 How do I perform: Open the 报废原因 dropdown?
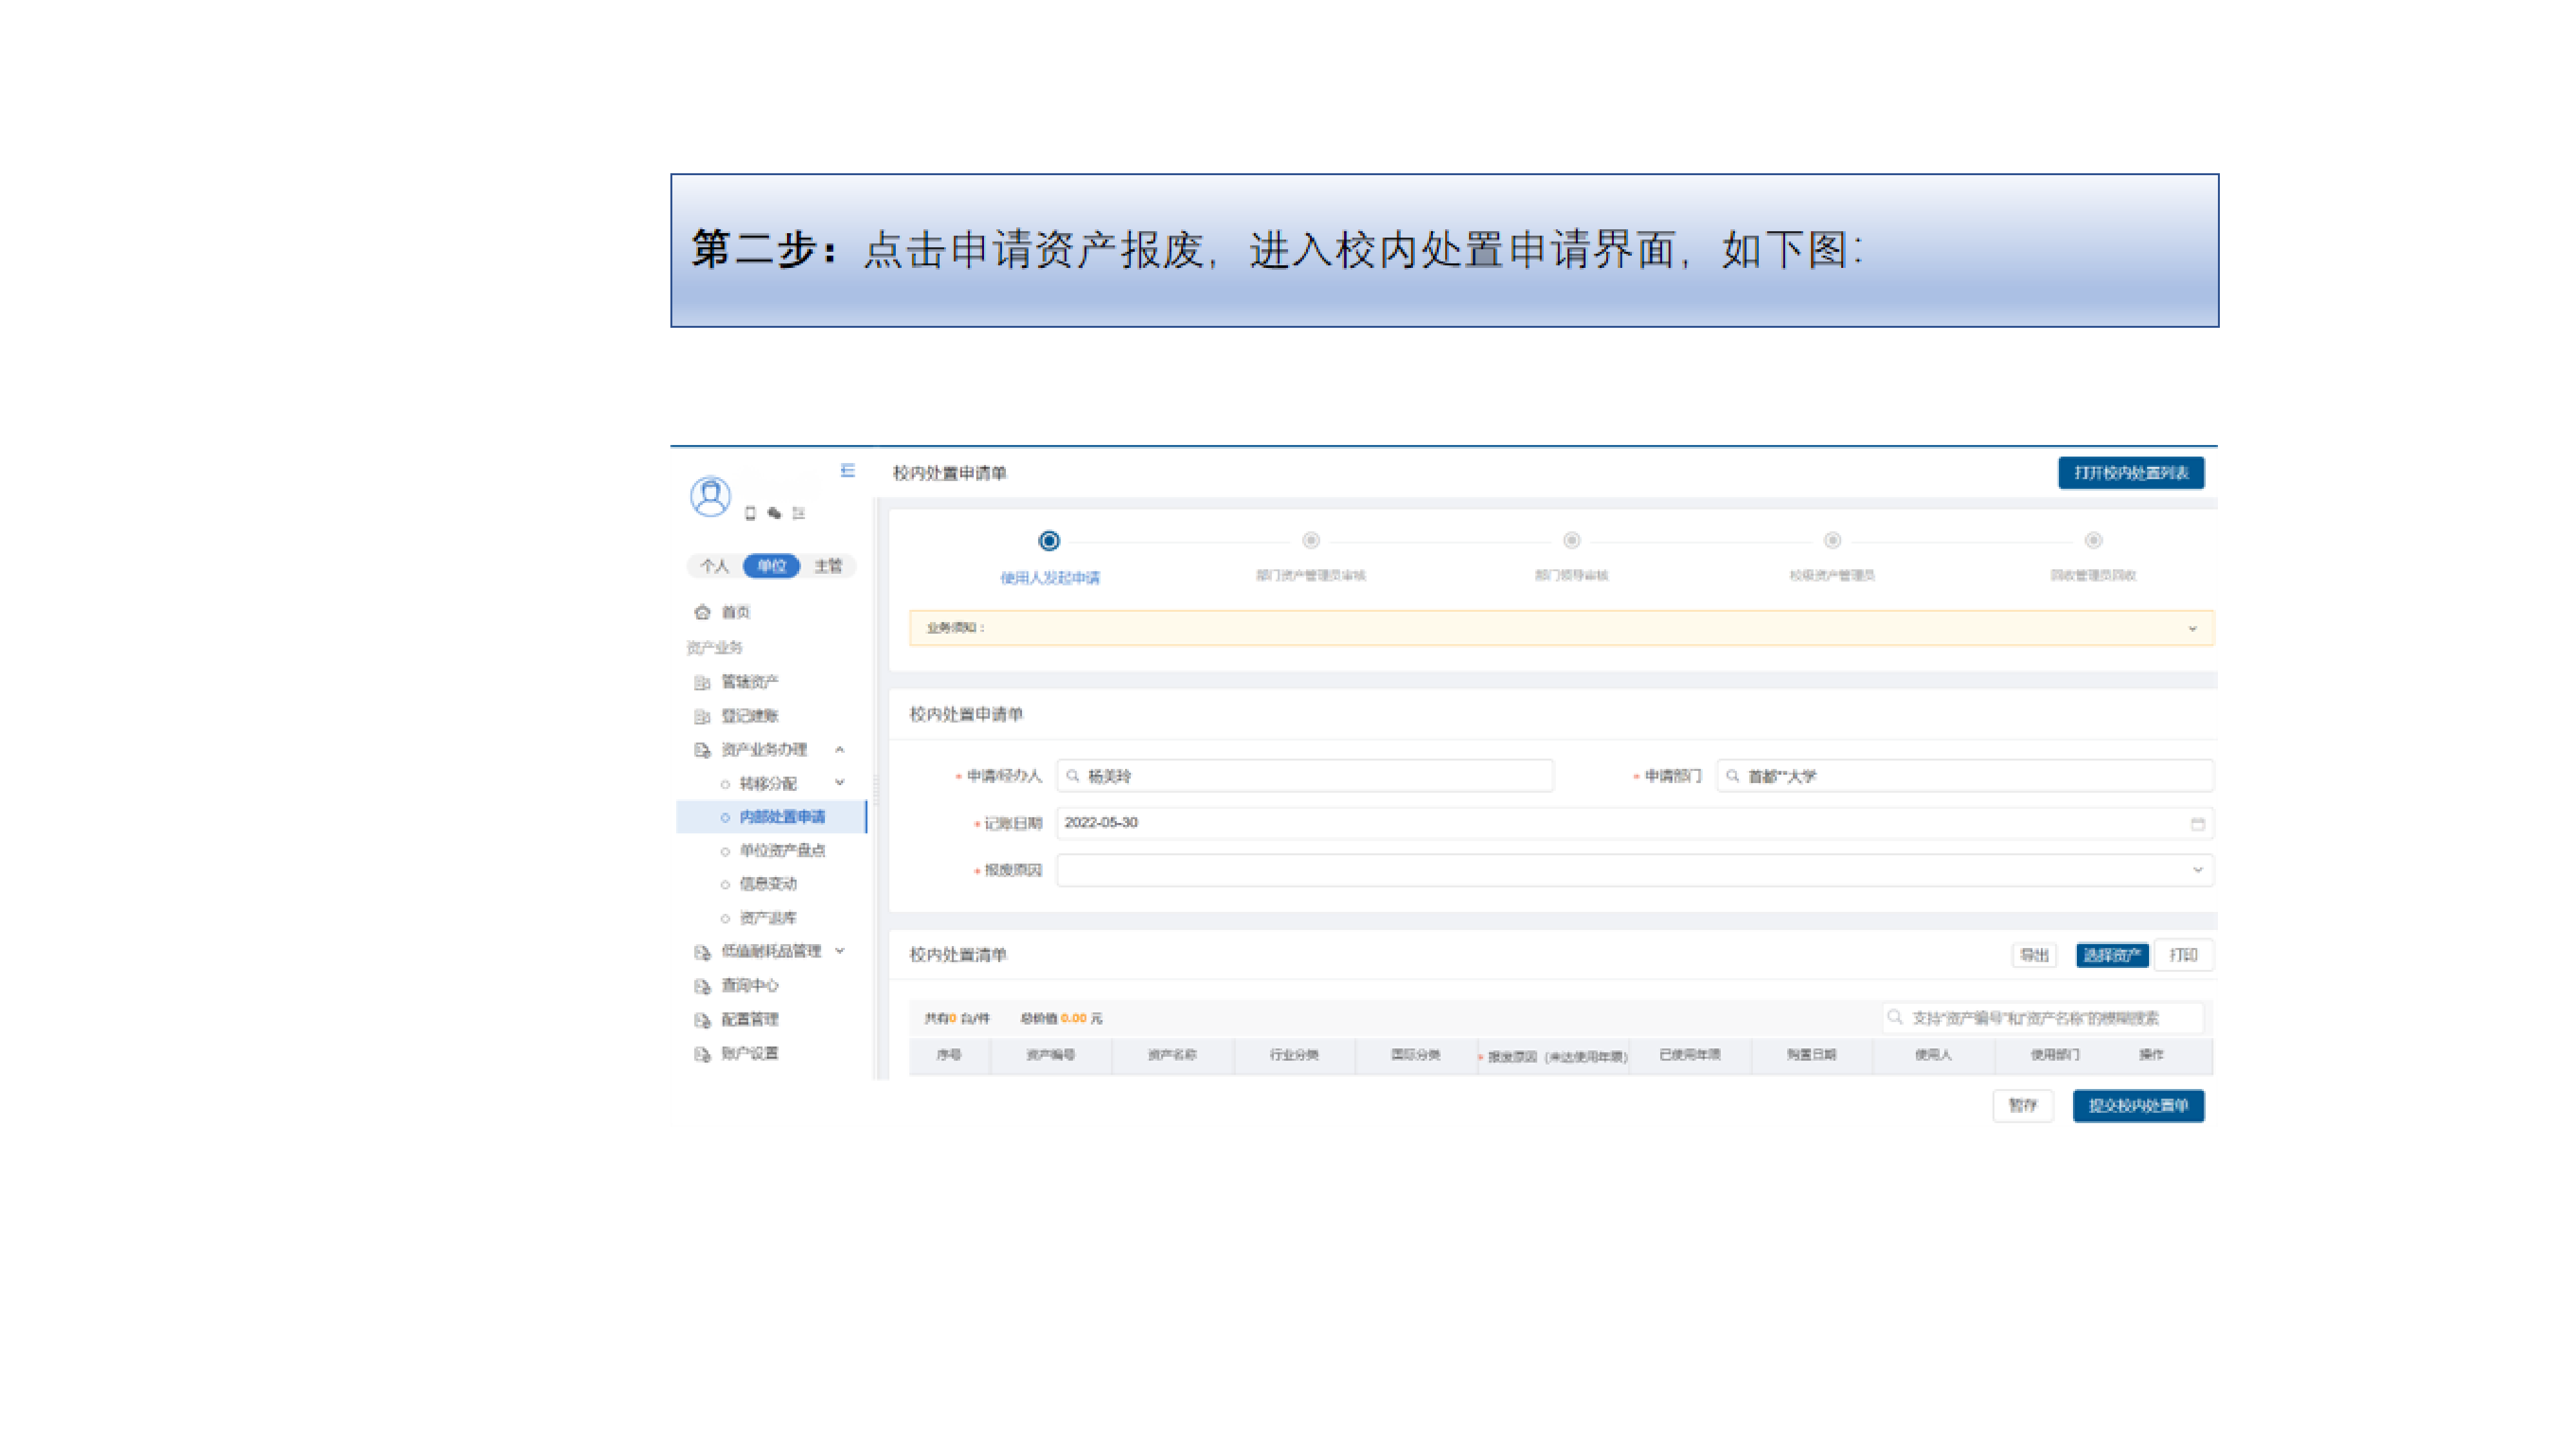click(1634, 870)
